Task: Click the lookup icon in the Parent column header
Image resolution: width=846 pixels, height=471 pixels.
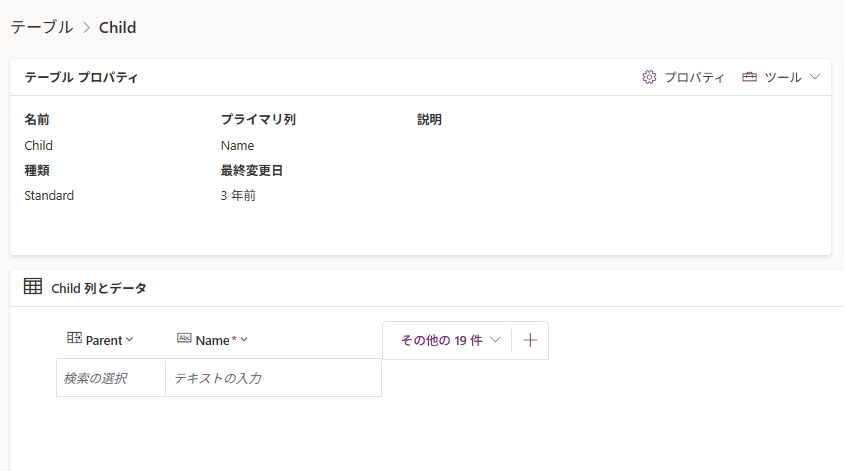Action: click(x=74, y=340)
